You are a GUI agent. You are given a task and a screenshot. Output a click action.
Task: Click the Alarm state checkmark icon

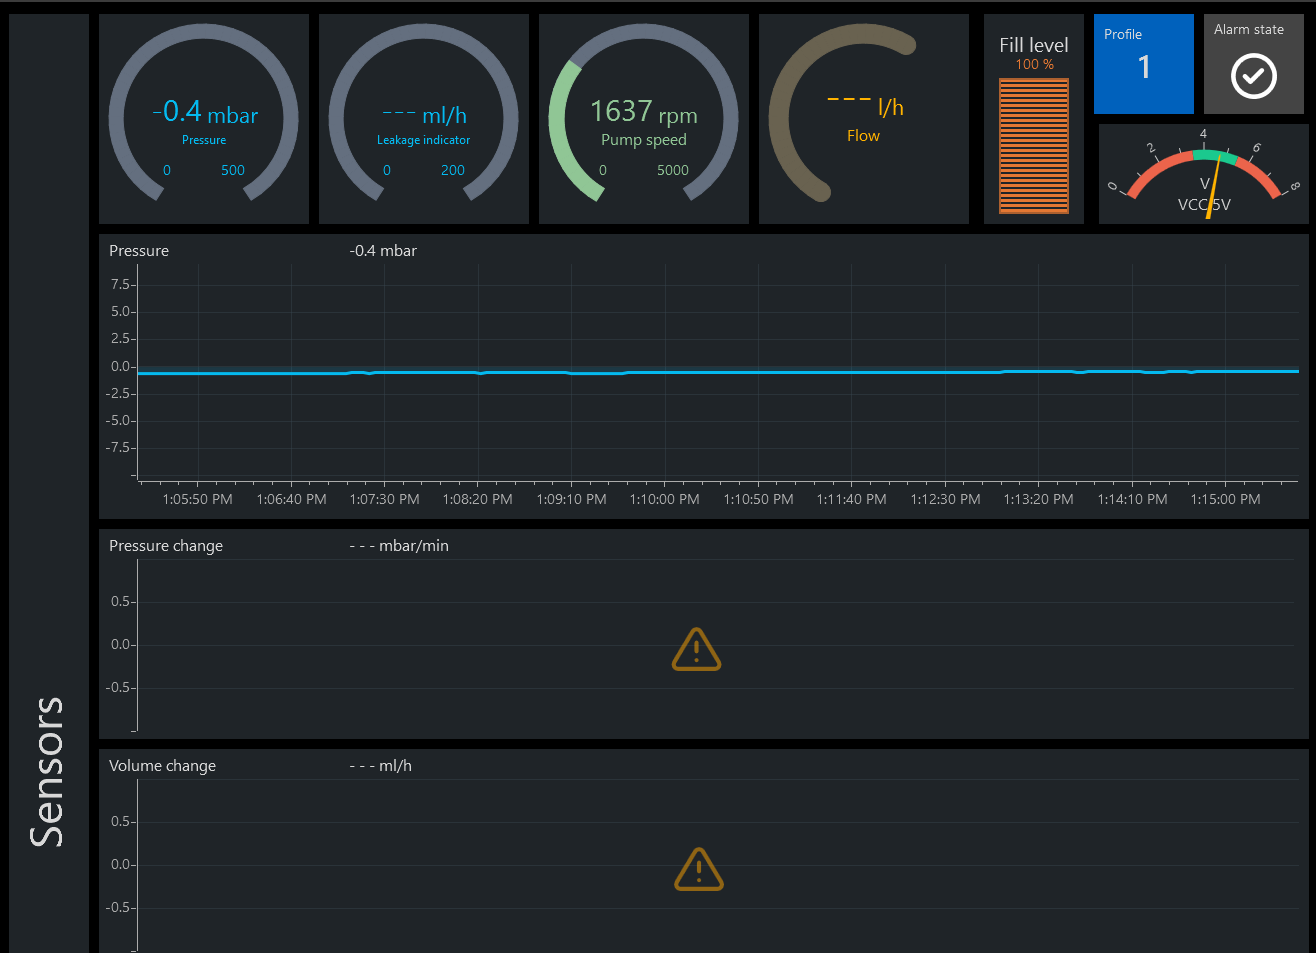pyautogui.click(x=1253, y=76)
